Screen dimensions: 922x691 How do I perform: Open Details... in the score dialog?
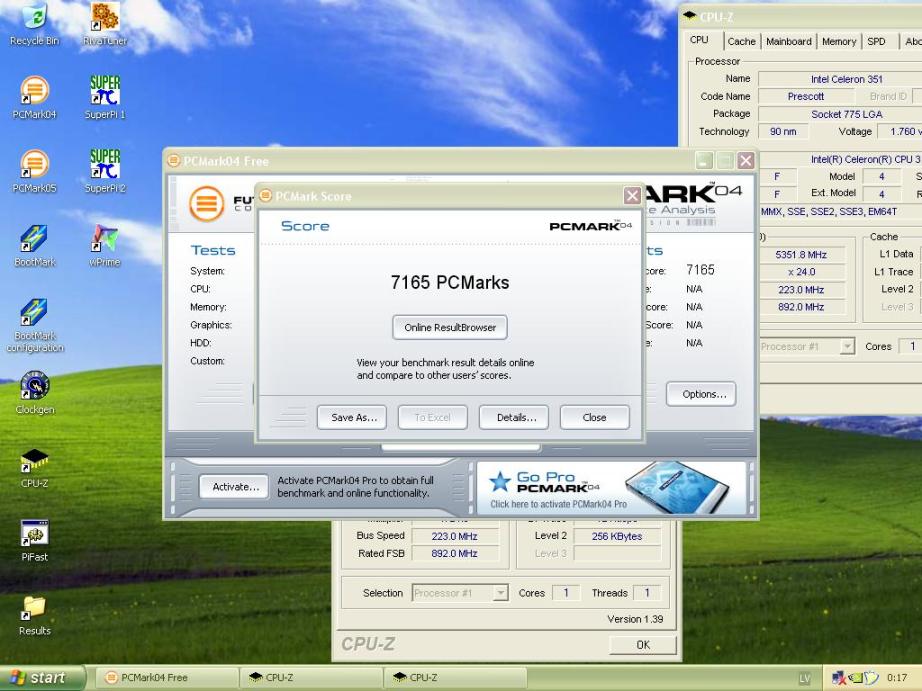[513, 418]
